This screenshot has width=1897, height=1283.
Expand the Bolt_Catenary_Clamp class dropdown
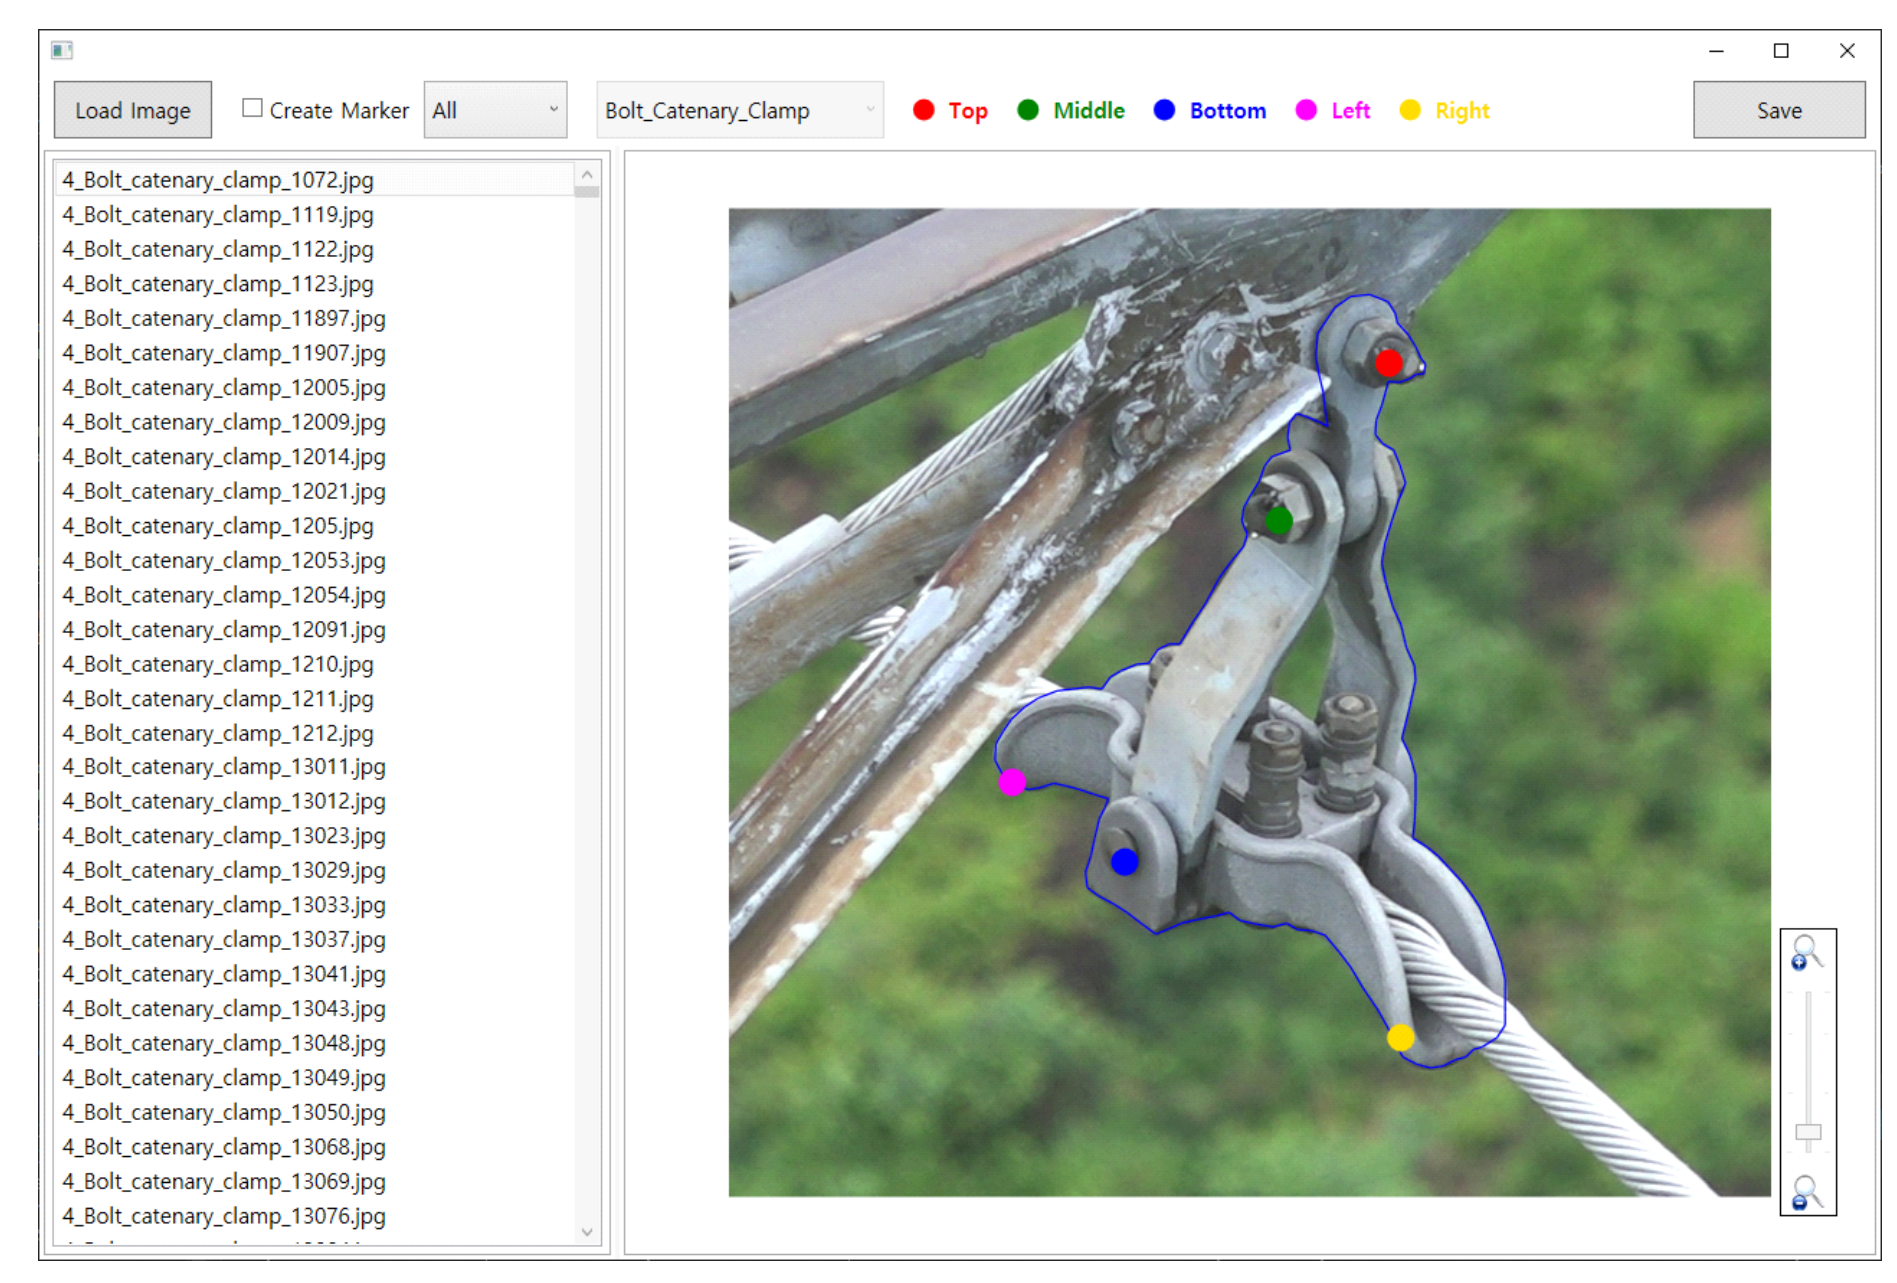tap(740, 110)
